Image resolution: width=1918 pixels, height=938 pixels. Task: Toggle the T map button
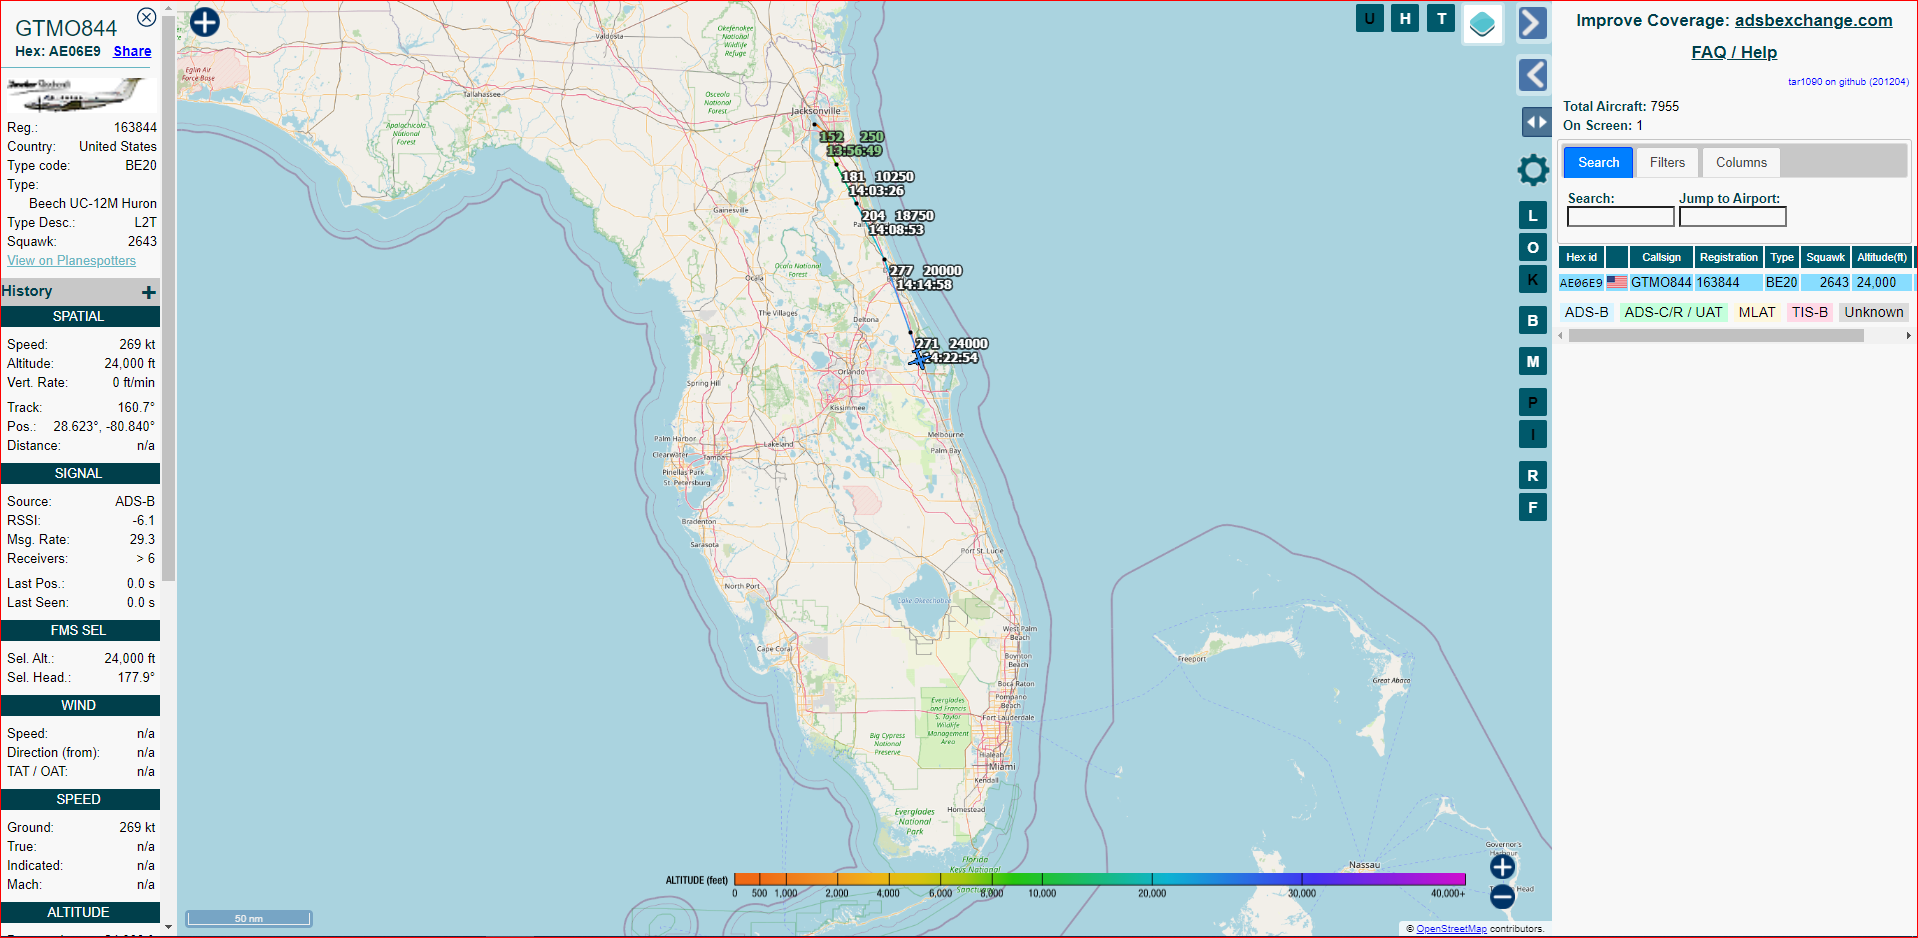(1441, 18)
